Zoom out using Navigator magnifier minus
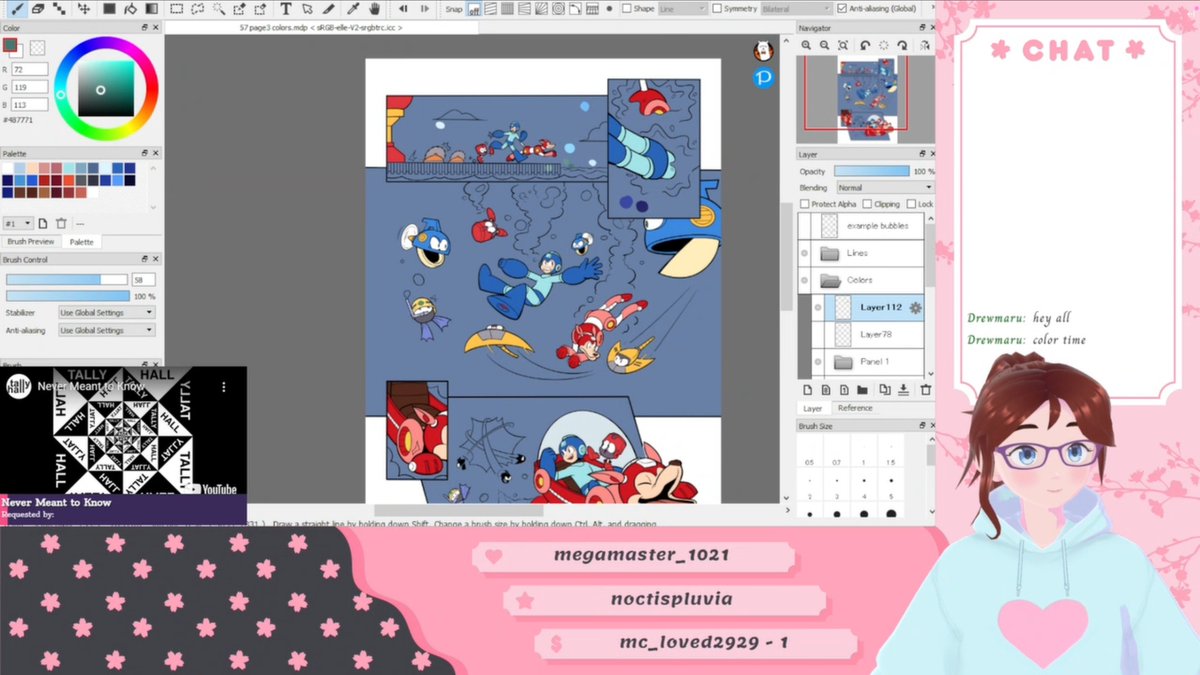The height and width of the screenshot is (675, 1200). (824, 45)
